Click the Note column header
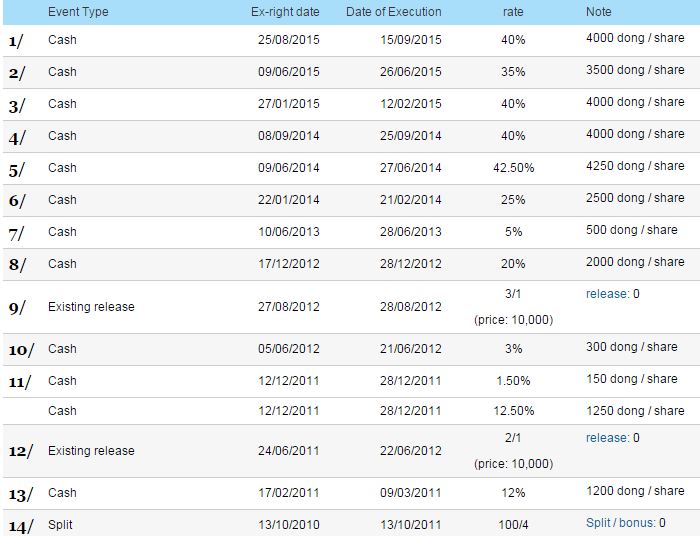The image size is (700, 536). click(x=599, y=12)
